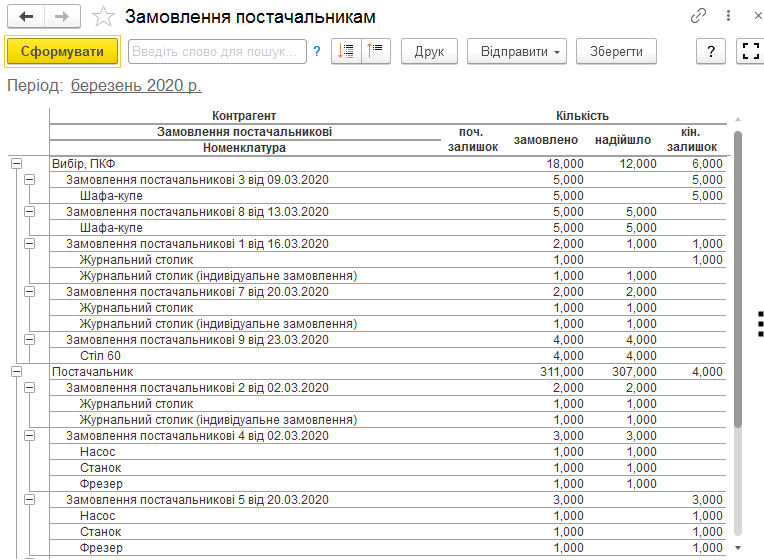The height and width of the screenshot is (560, 764).
Task: Click the Контрагент column header
Action: point(244,116)
